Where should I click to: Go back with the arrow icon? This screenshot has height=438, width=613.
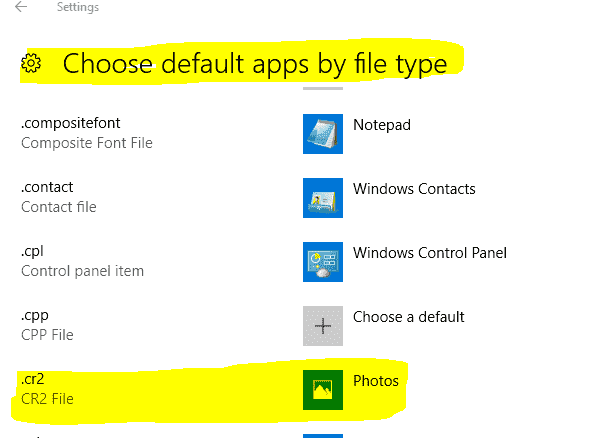[21, 7]
